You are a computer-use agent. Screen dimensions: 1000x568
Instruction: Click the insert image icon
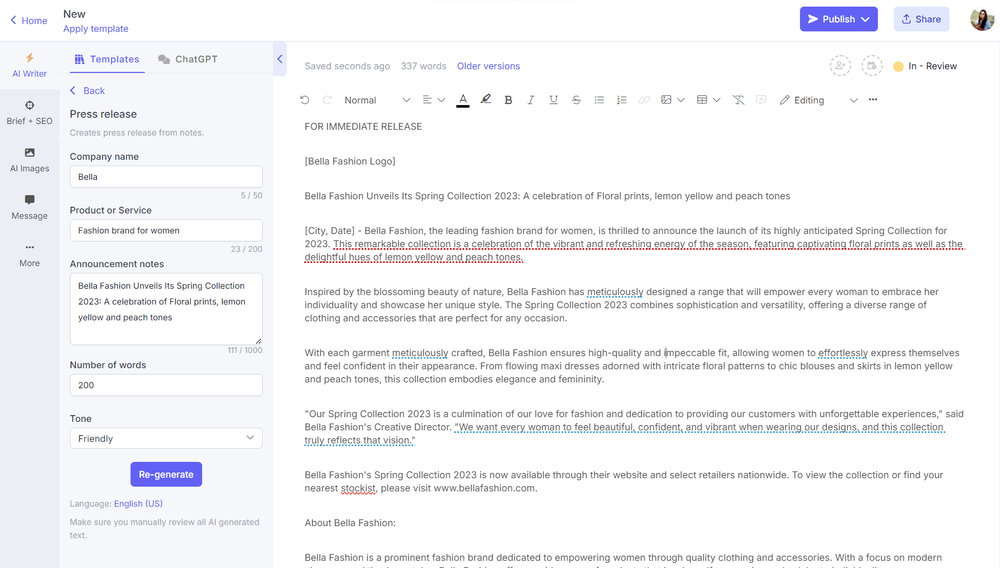pyautogui.click(x=666, y=100)
